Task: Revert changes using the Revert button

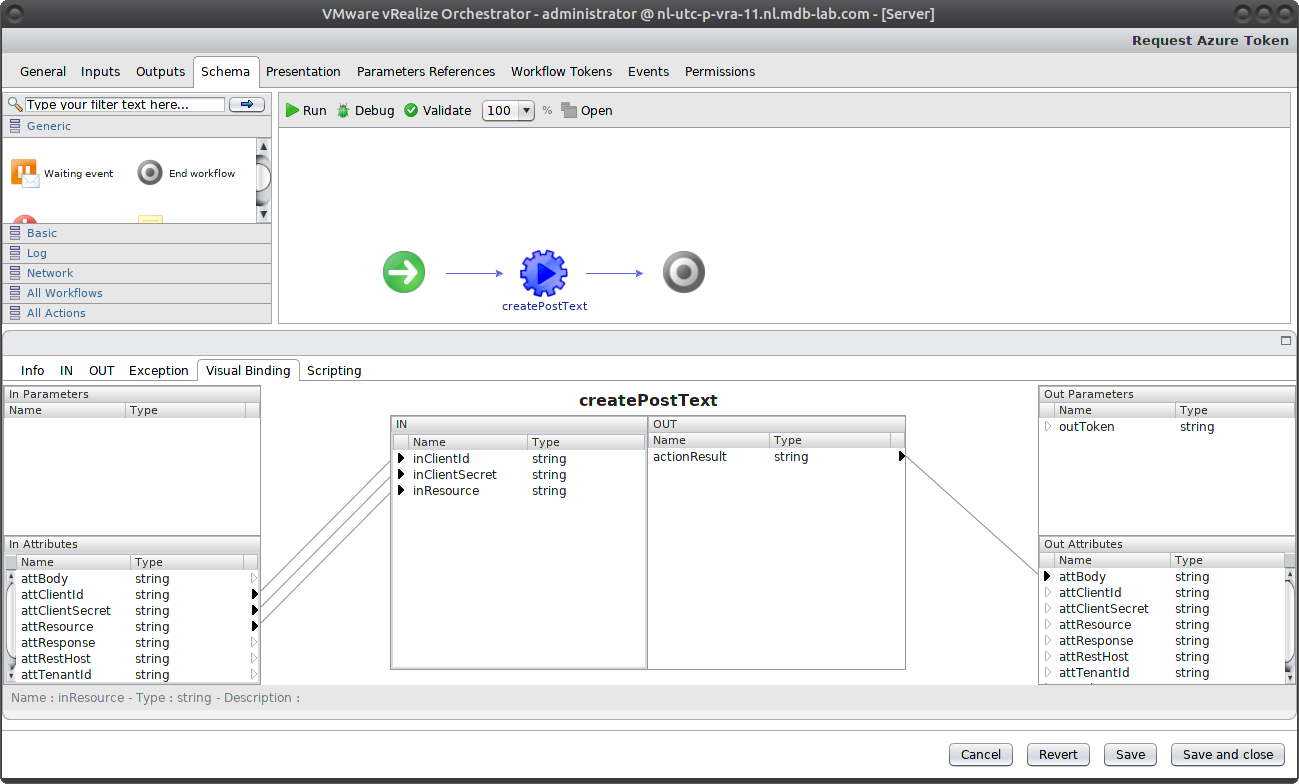Action: point(1058,754)
